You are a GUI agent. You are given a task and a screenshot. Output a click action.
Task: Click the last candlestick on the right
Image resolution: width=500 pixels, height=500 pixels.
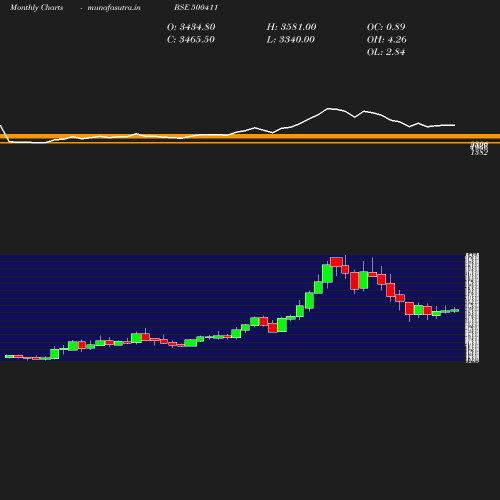point(455,310)
